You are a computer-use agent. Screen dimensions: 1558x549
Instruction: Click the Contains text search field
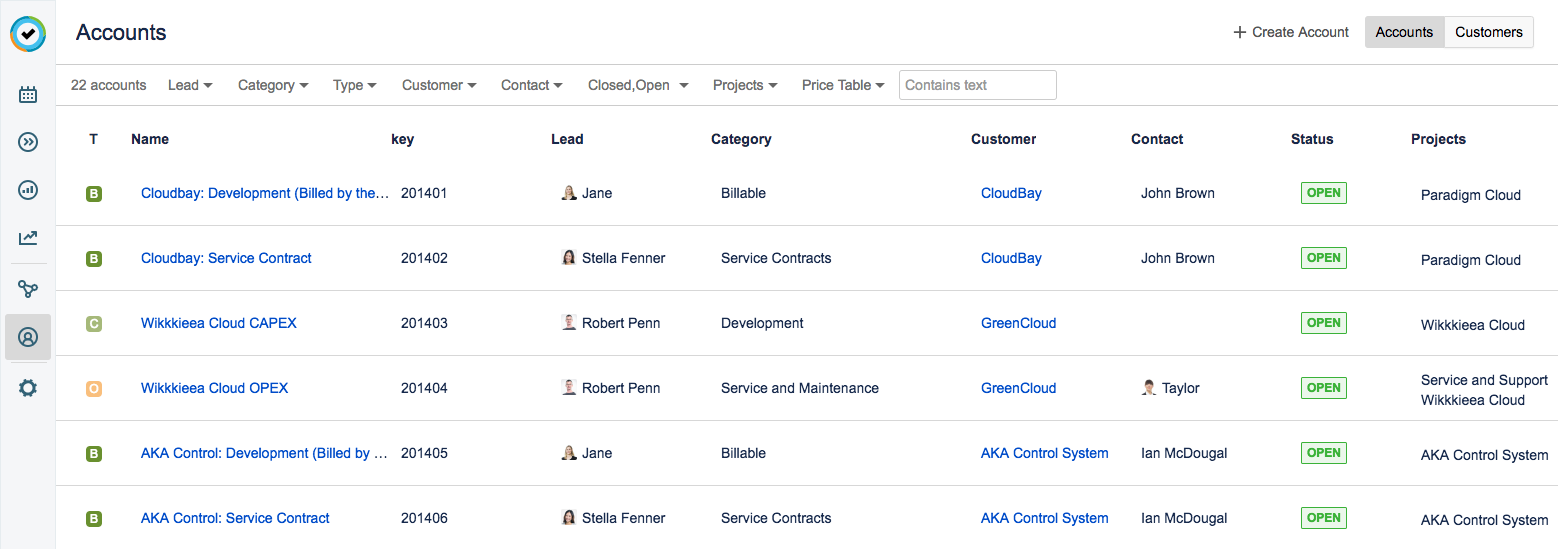click(977, 85)
